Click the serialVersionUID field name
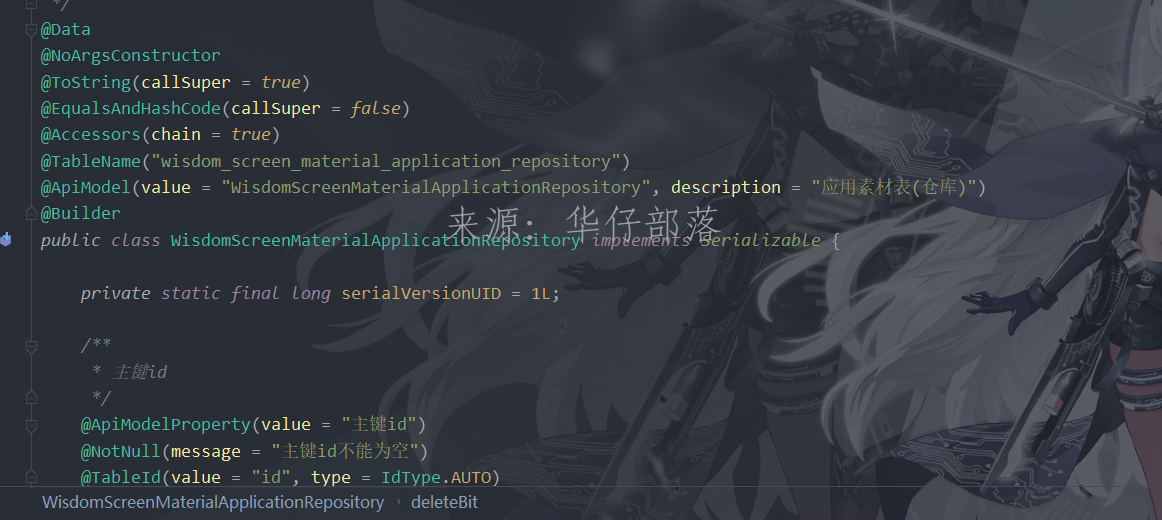Image resolution: width=1162 pixels, height=520 pixels. point(421,293)
